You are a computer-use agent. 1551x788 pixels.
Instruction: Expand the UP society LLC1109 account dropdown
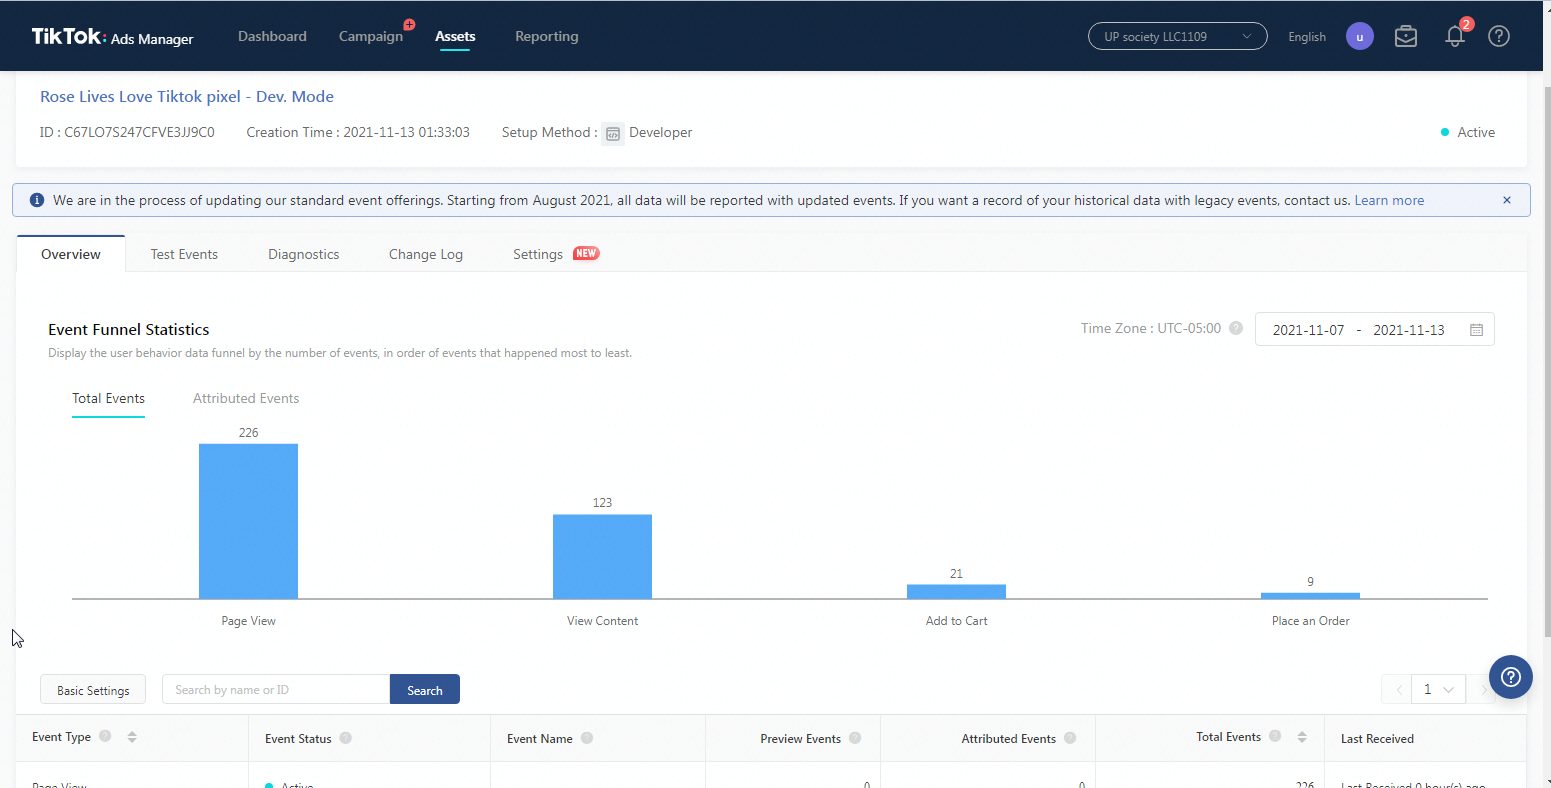pos(1177,37)
